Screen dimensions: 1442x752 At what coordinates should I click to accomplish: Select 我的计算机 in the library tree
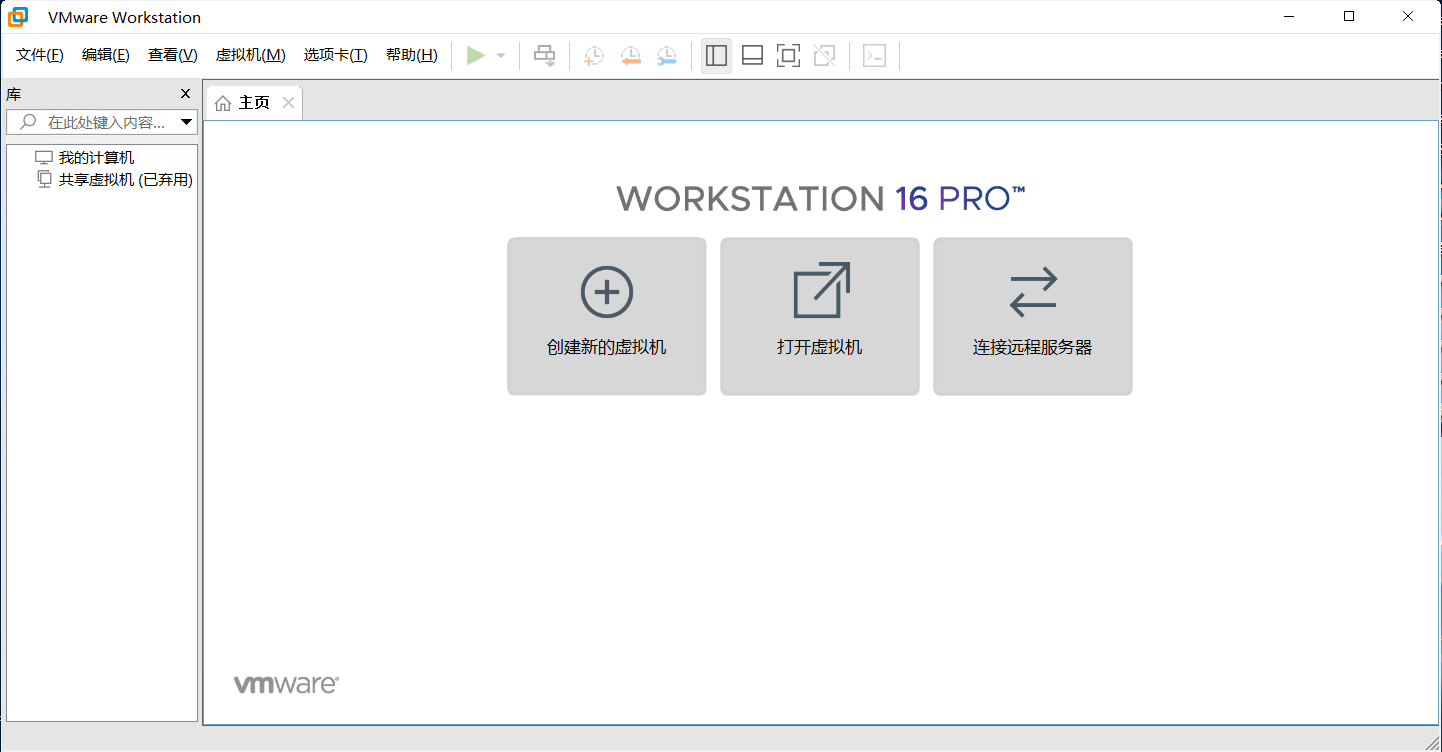[x=96, y=158]
